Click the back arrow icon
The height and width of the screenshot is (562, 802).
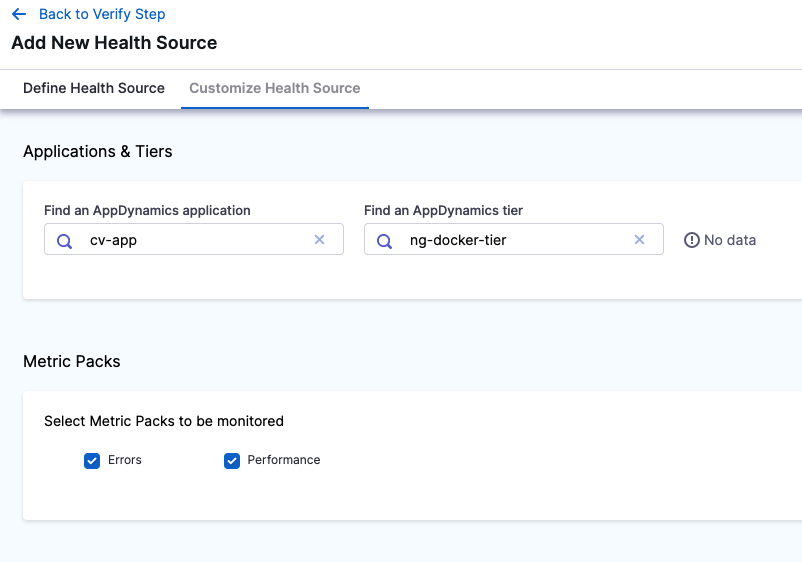19,14
